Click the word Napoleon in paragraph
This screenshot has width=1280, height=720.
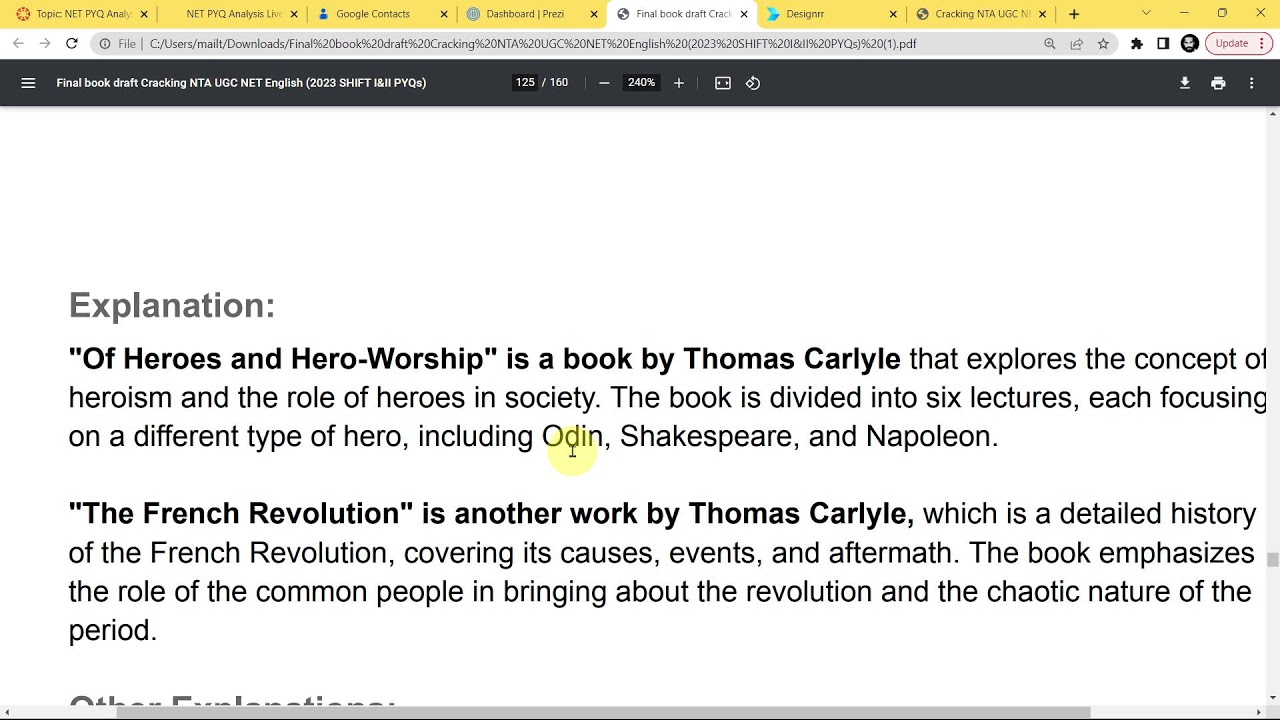point(928,436)
